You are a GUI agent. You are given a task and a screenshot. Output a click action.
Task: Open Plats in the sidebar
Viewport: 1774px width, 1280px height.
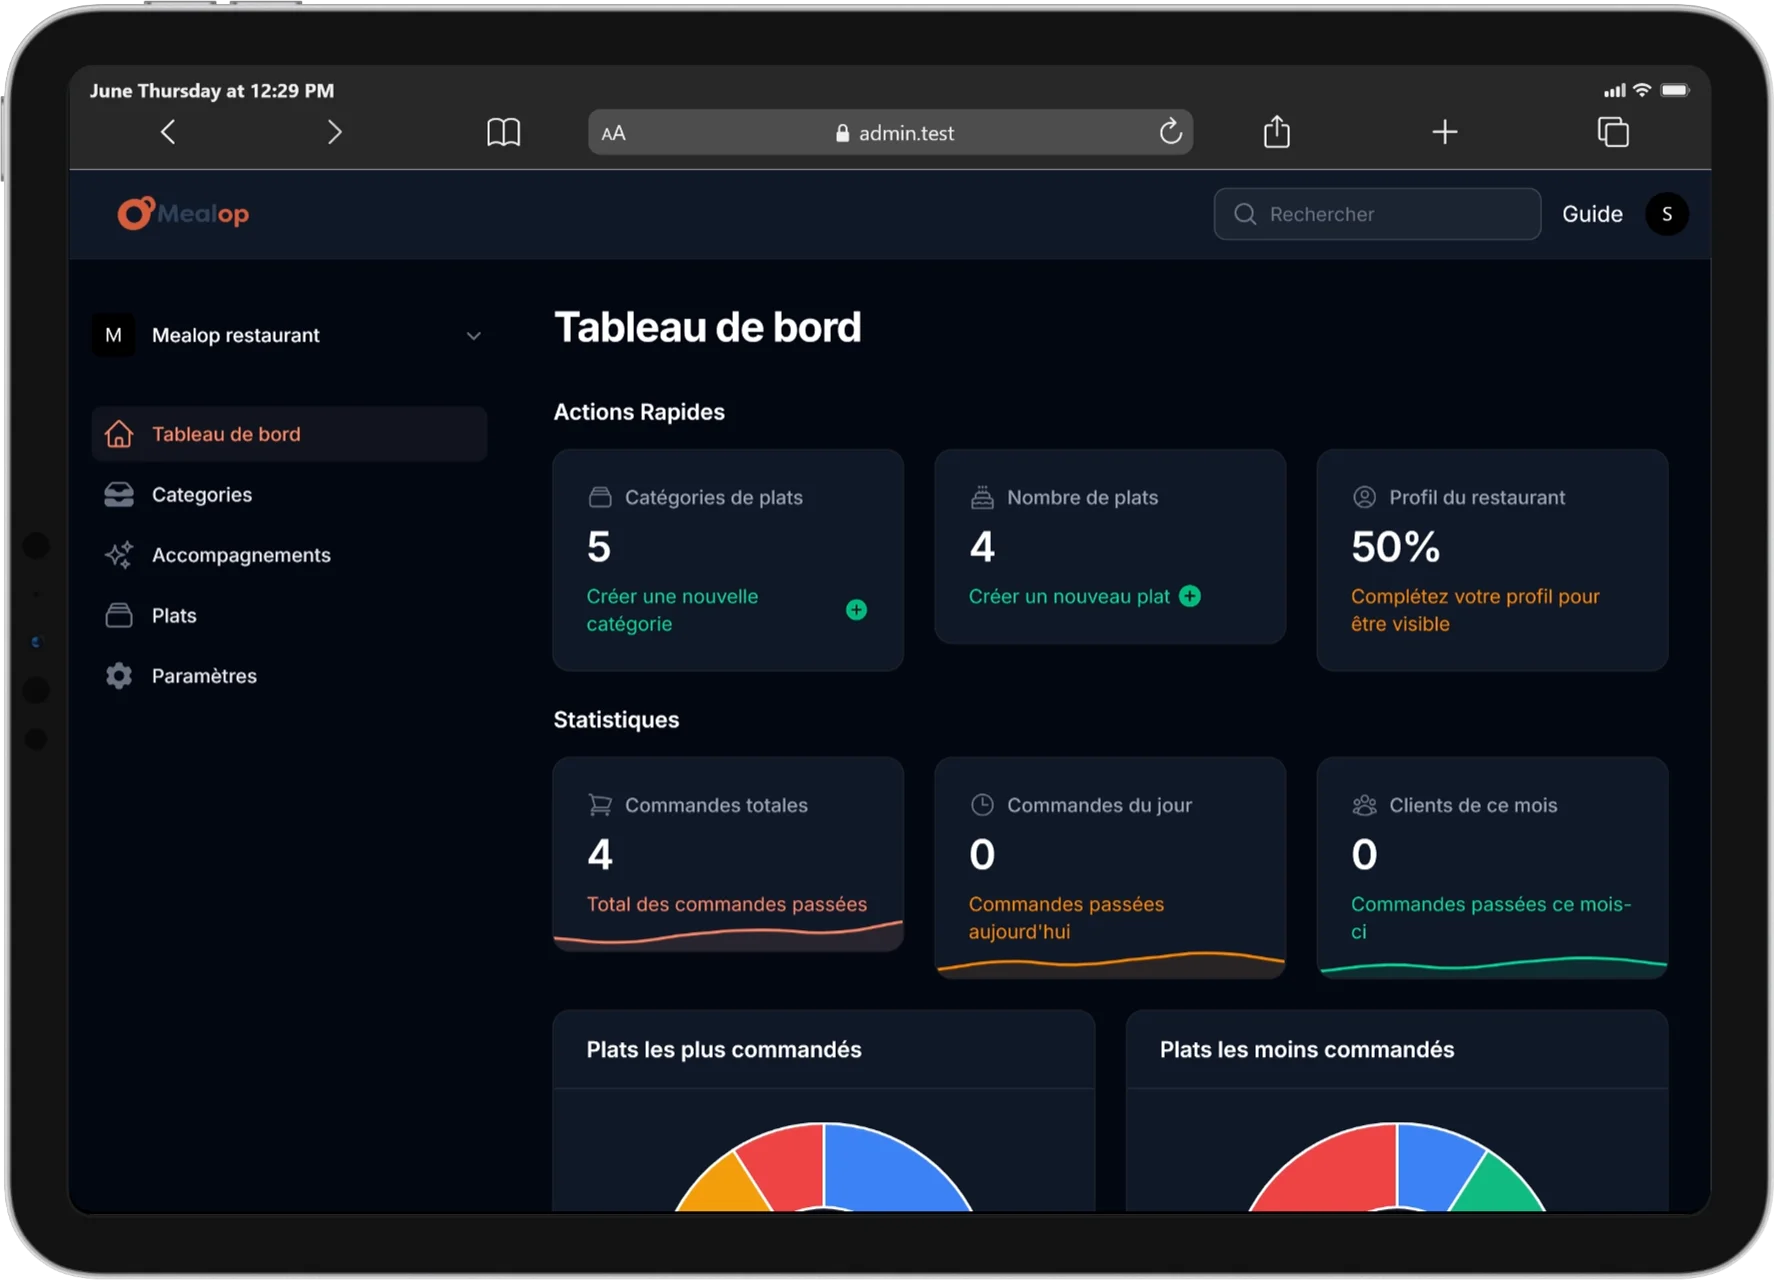289,615
